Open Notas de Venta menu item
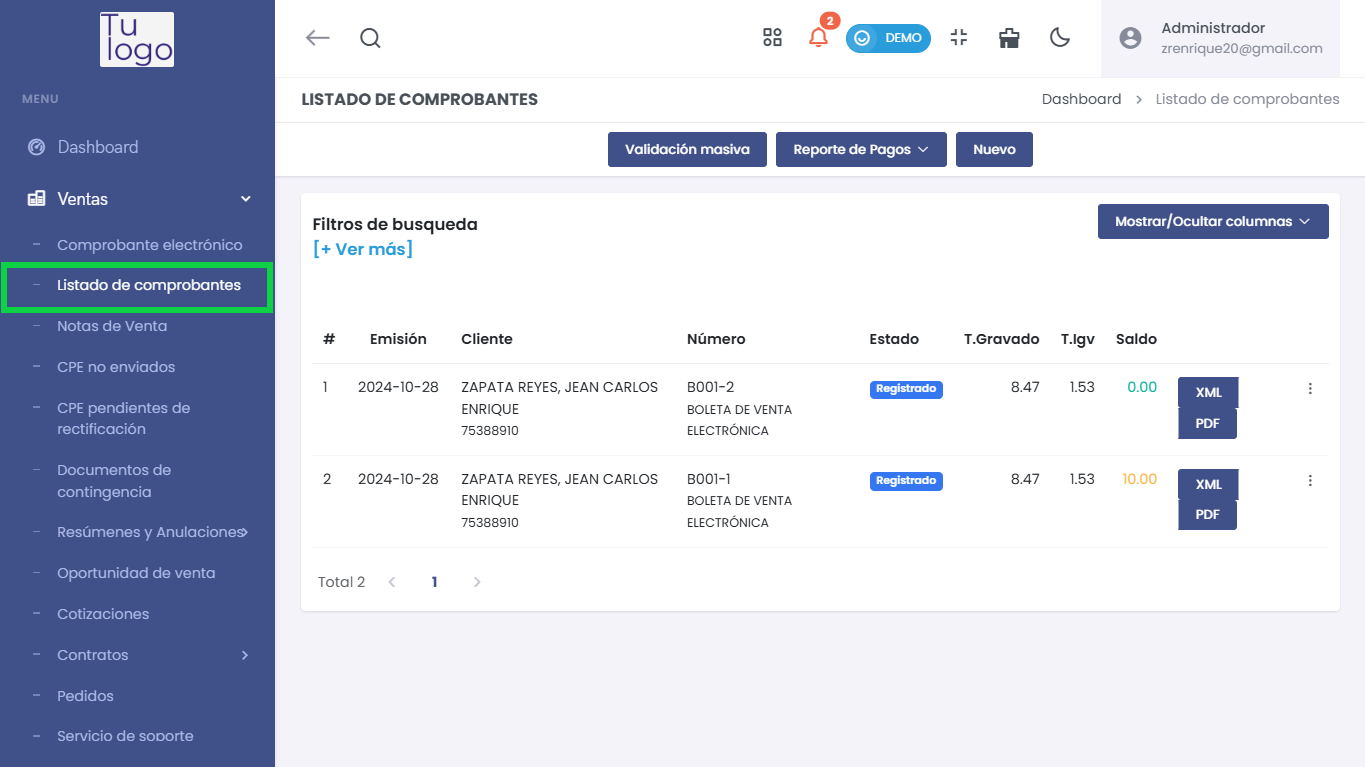The height and width of the screenshot is (767, 1365). [x=112, y=326]
